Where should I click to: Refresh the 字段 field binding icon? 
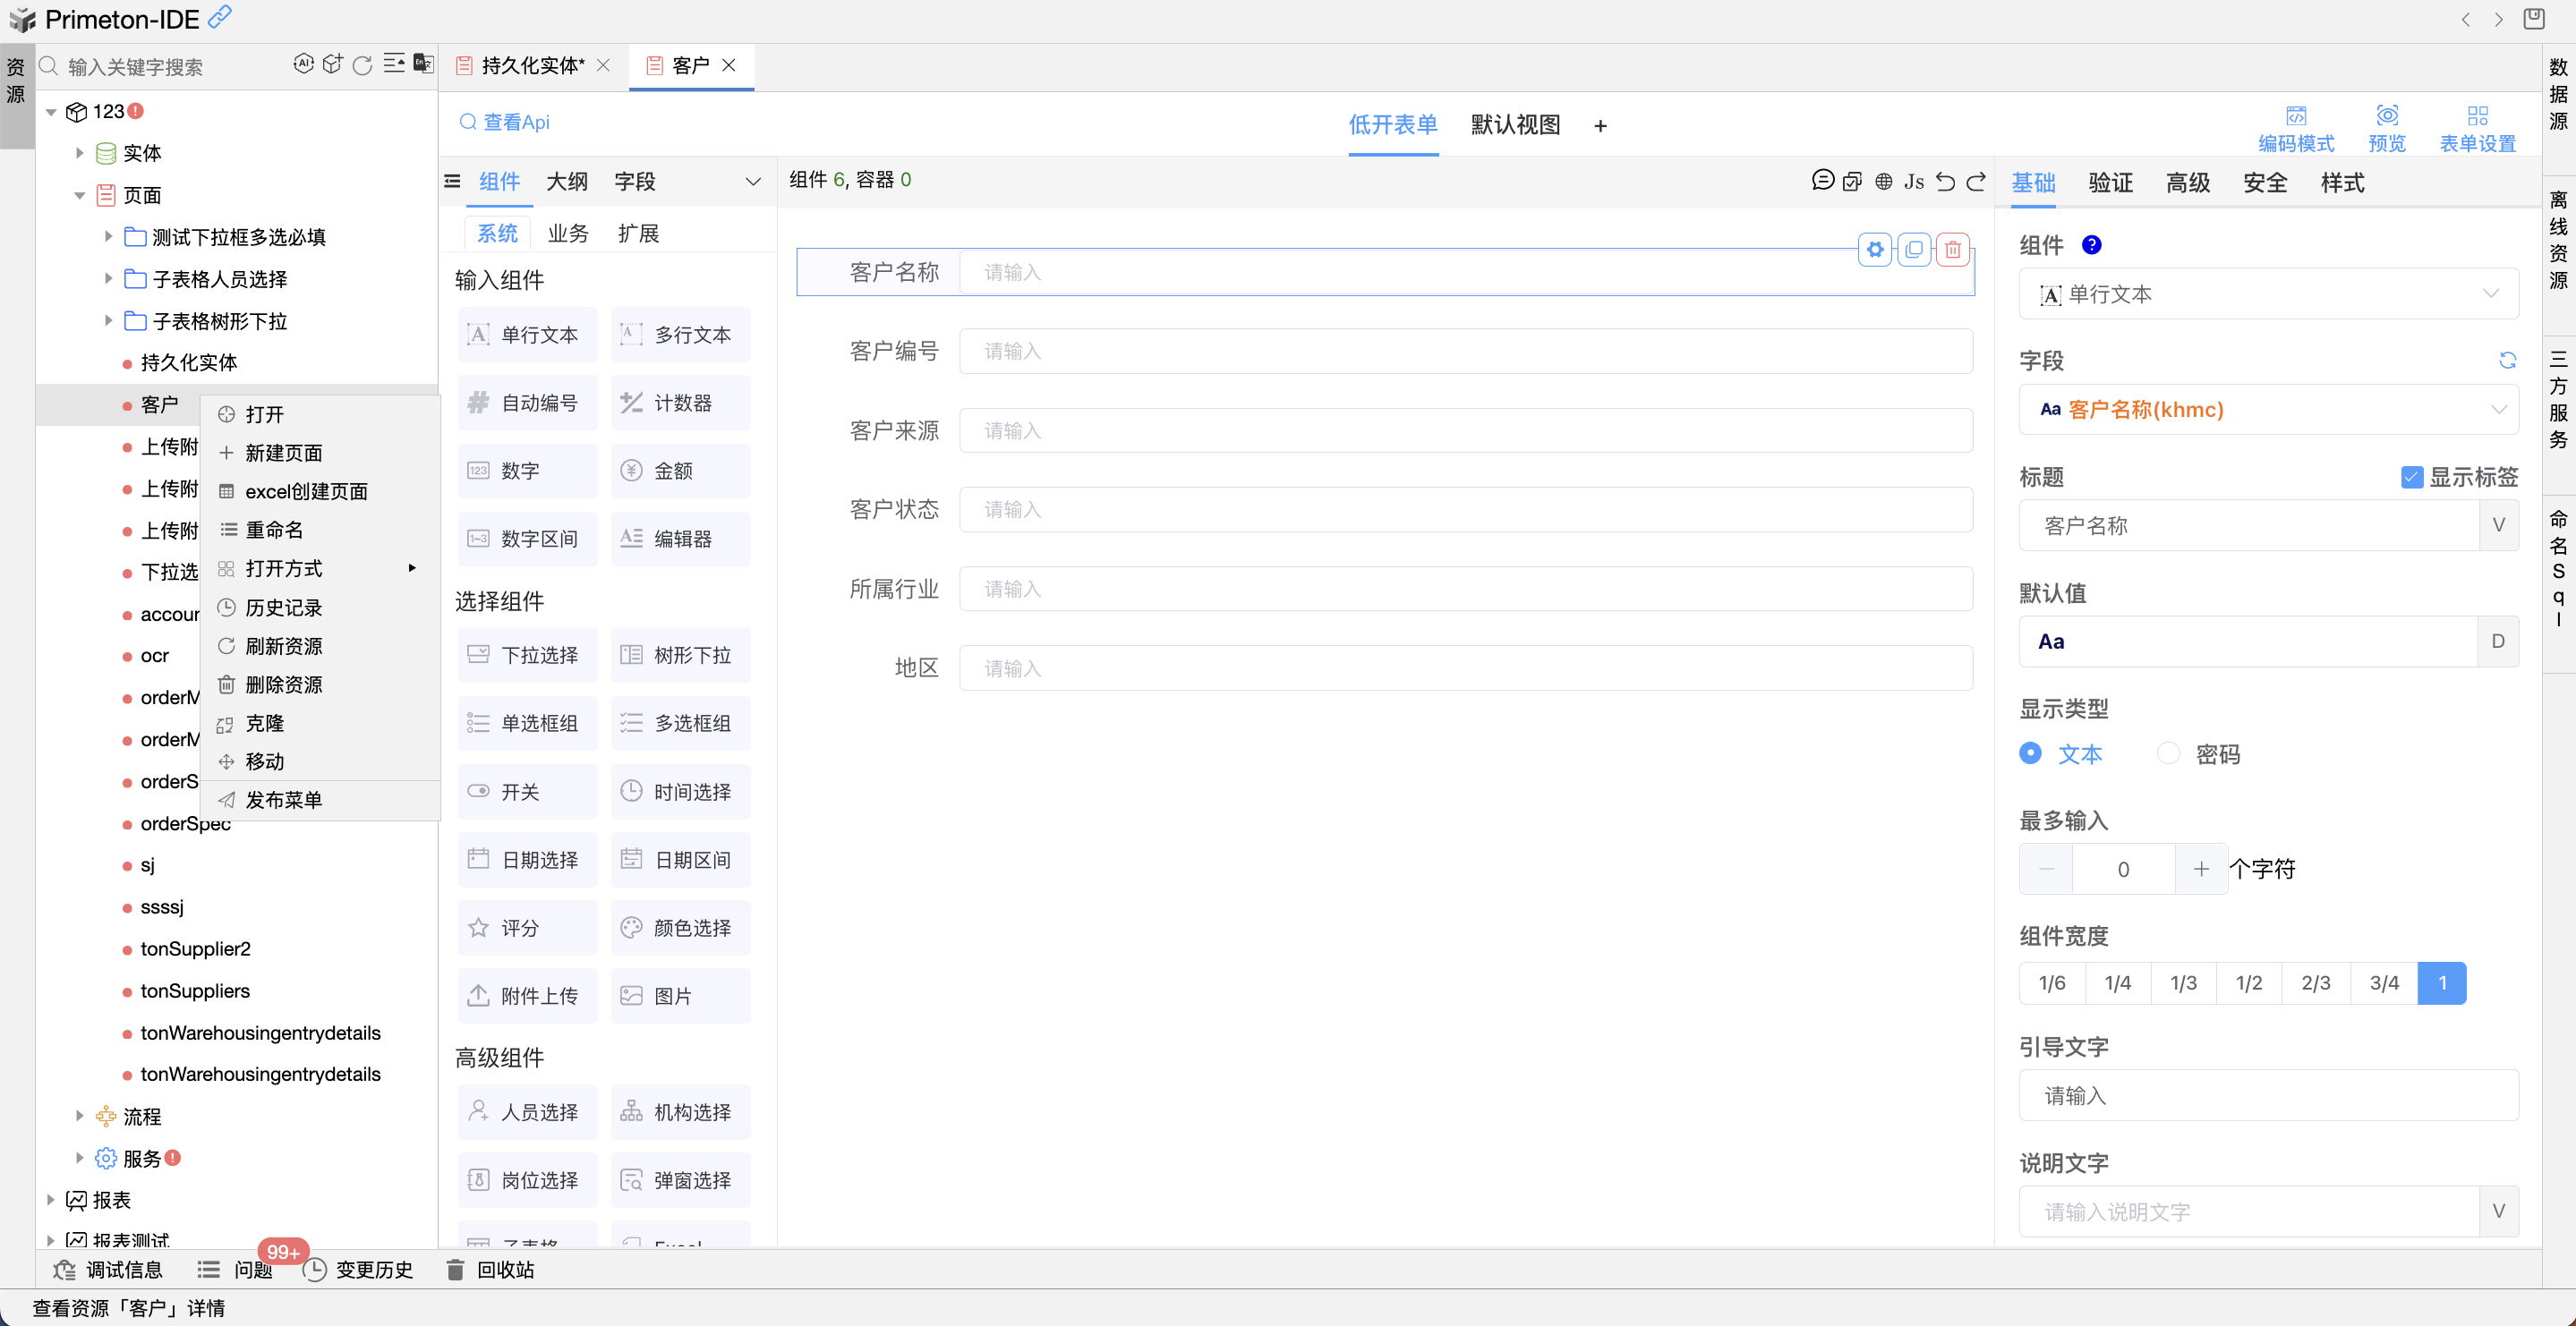pos(2507,360)
